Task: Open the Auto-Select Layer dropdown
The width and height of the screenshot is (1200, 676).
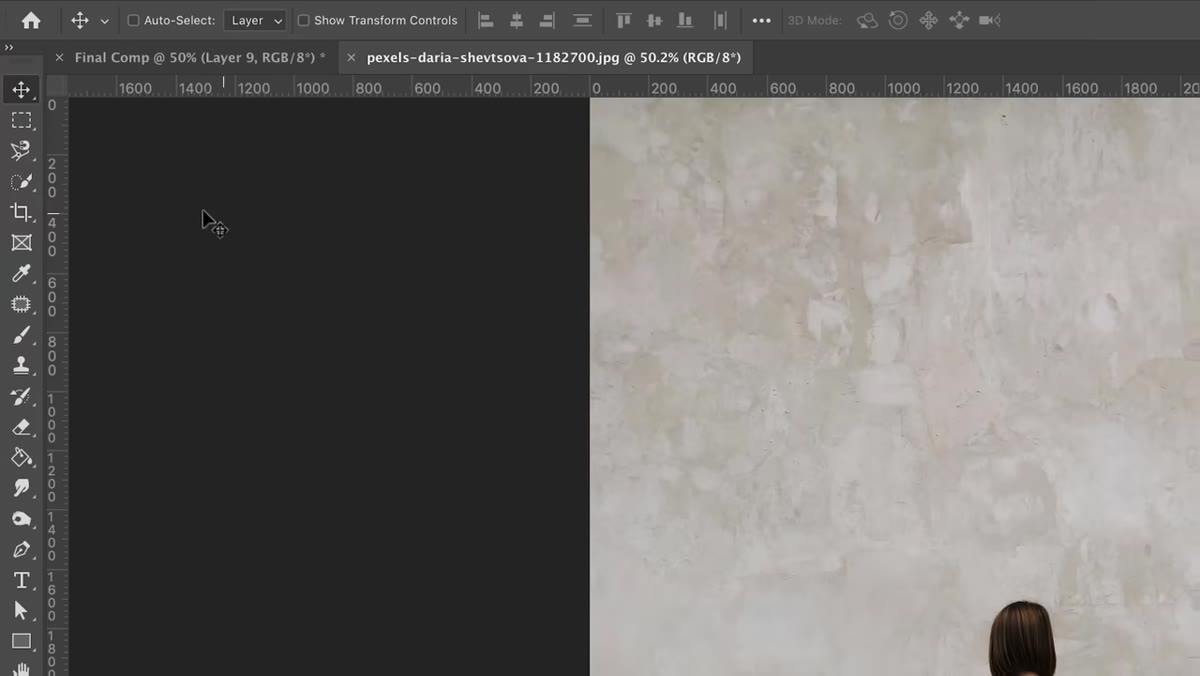Action: (254, 20)
